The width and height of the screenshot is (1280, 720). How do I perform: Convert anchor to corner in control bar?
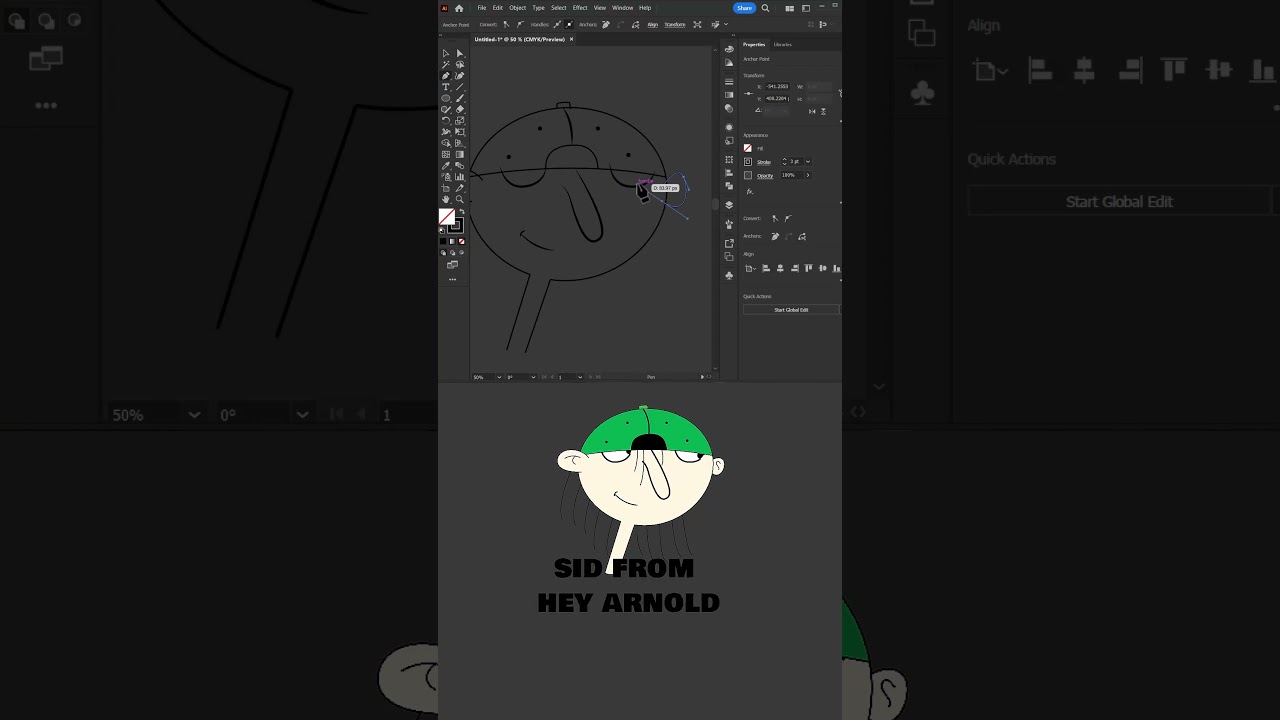(x=506, y=24)
